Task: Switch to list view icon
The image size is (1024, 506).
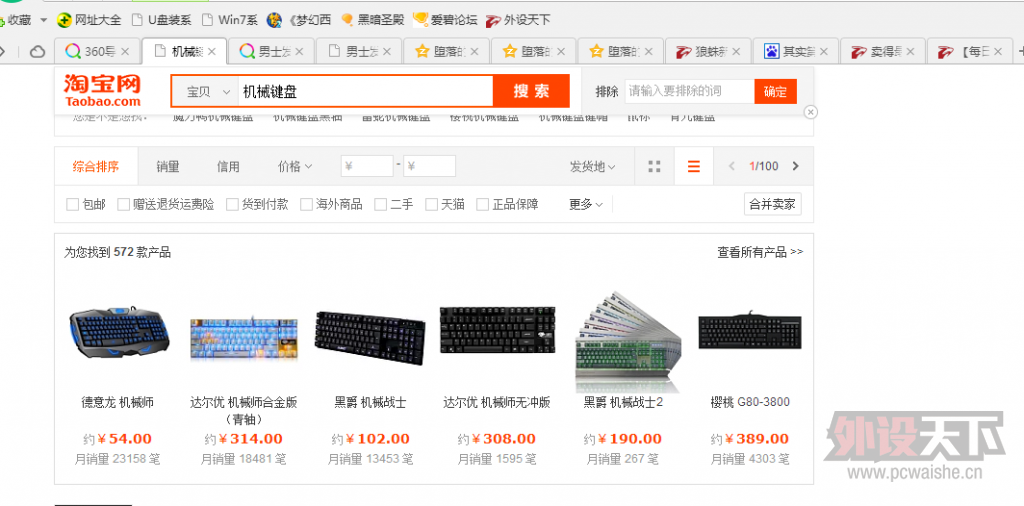Action: pyautogui.click(x=694, y=166)
